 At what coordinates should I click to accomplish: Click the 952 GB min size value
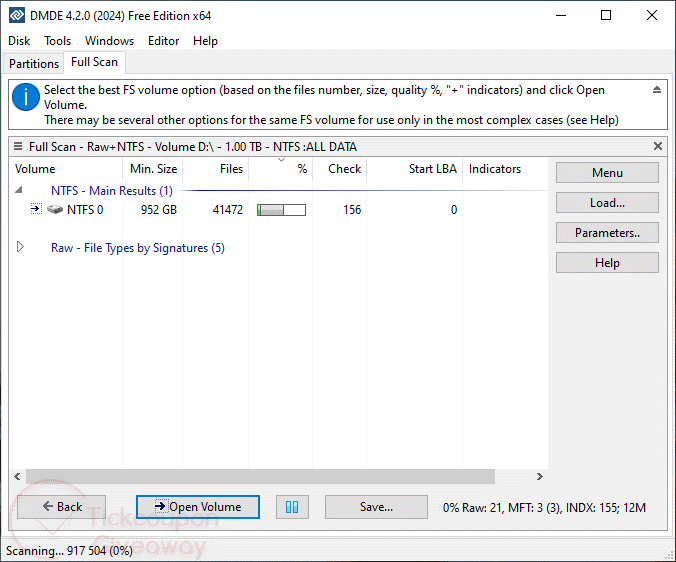[x=159, y=210]
